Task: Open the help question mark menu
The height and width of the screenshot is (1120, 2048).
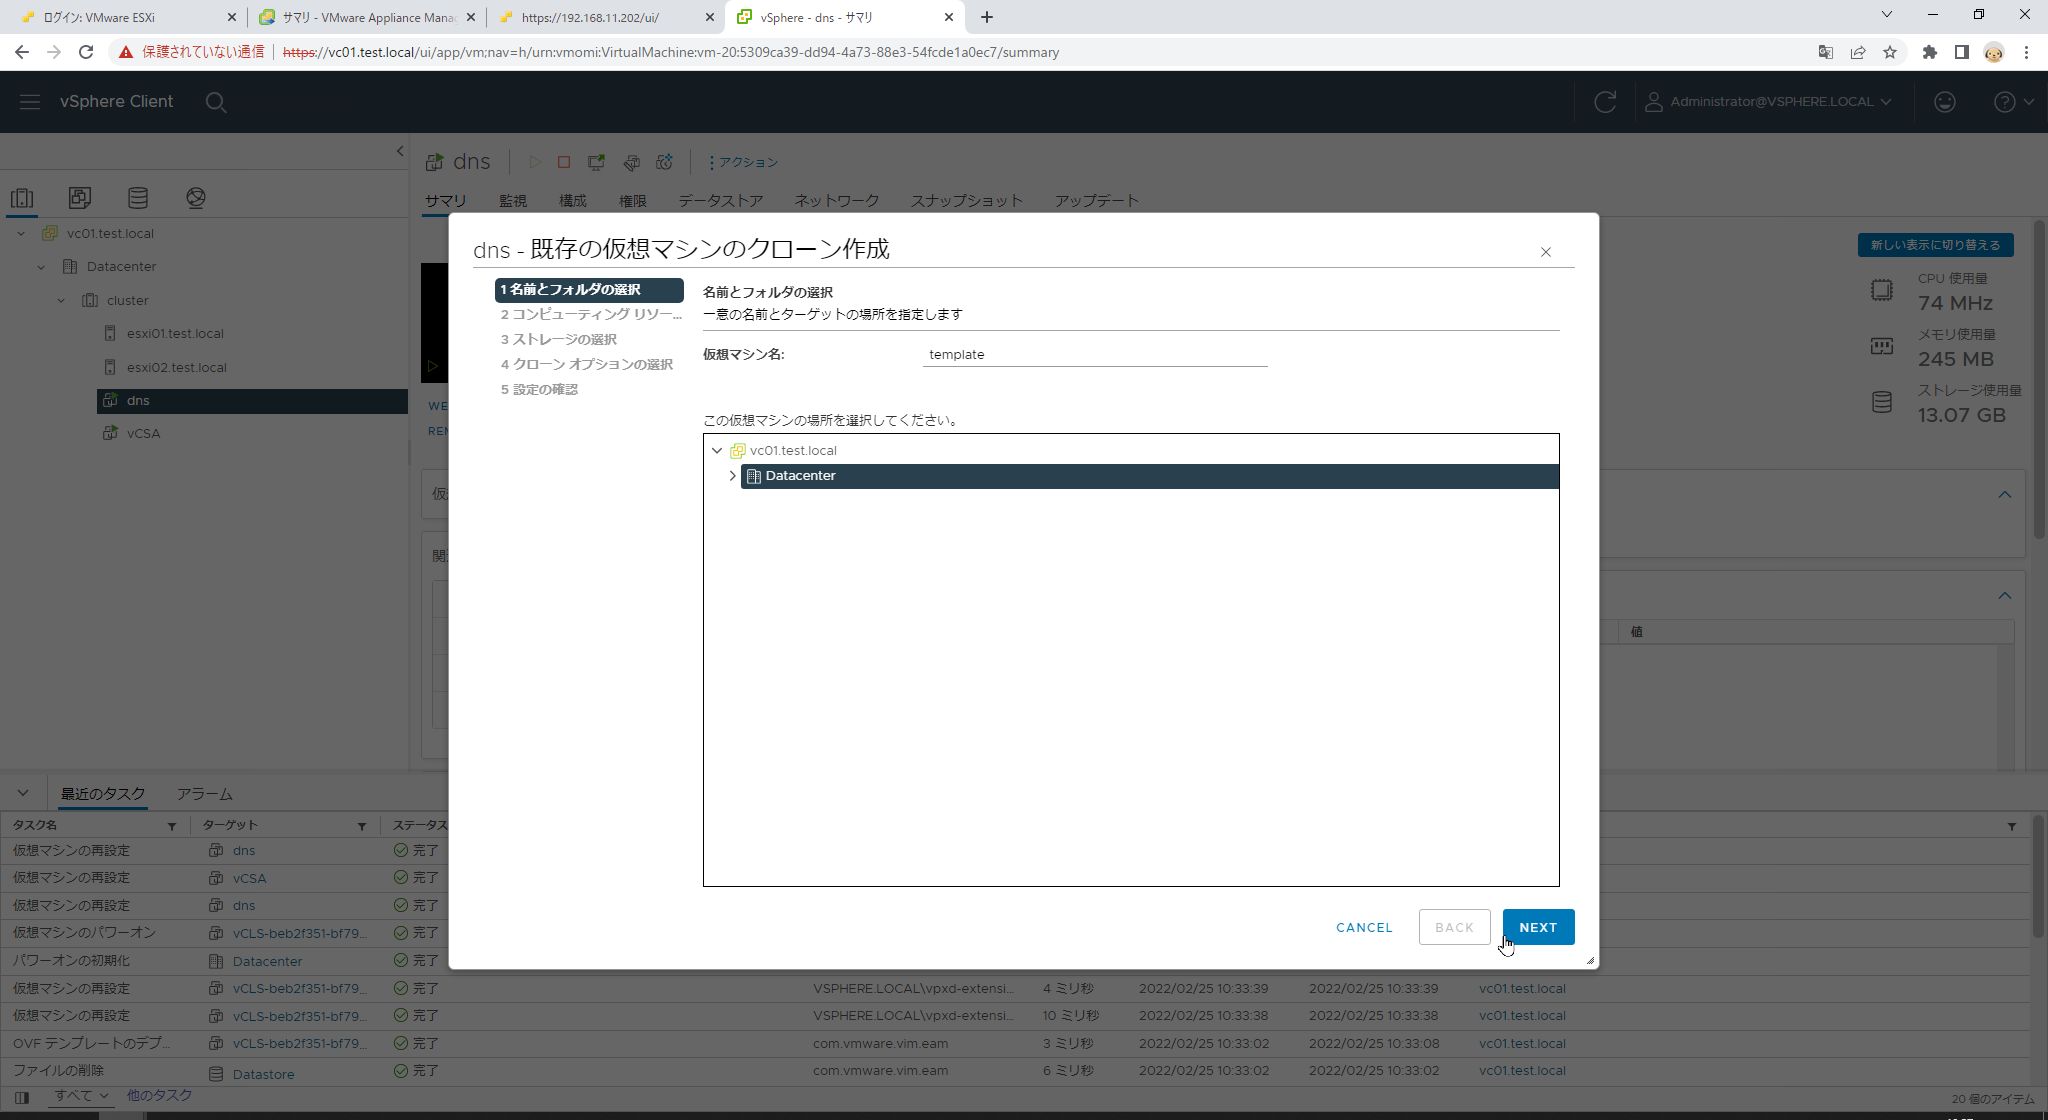Action: [2013, 102]
